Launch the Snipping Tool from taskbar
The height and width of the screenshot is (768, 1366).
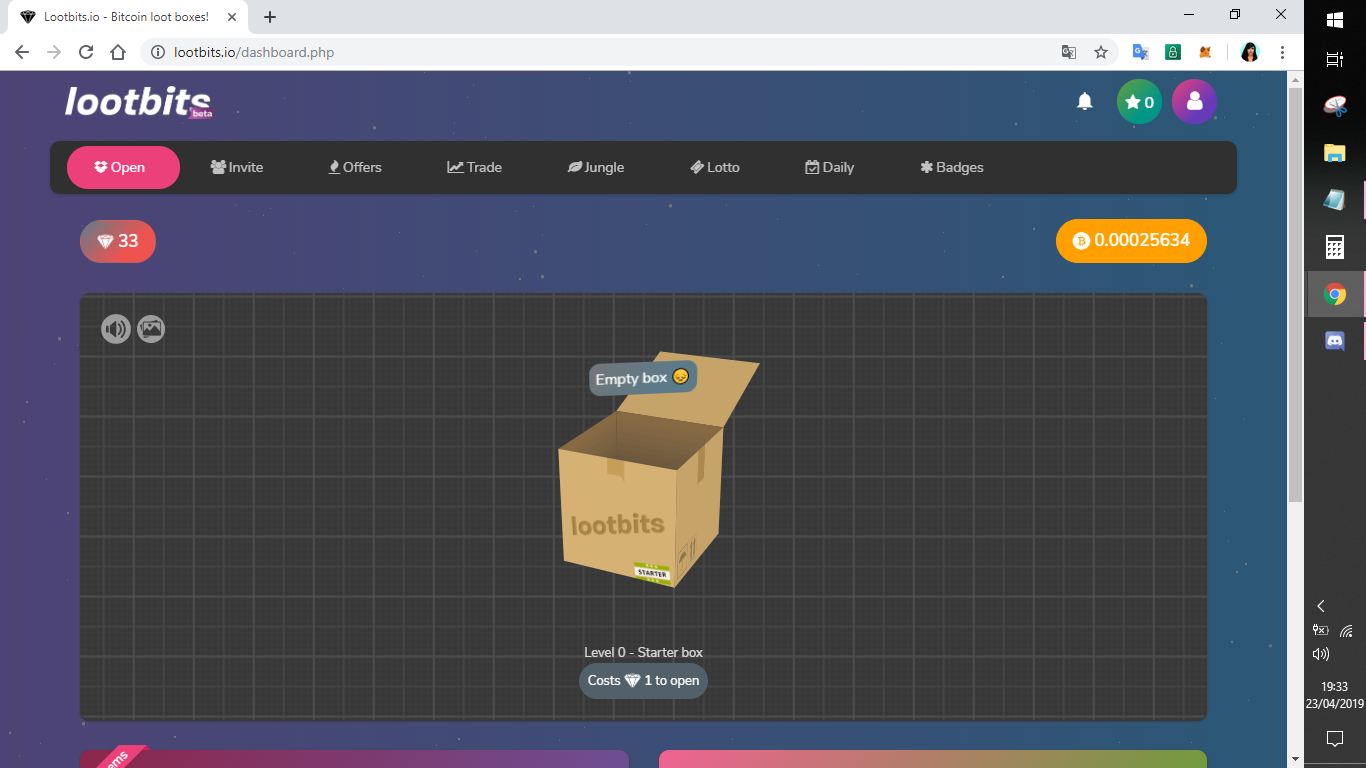click(1335, 104)
